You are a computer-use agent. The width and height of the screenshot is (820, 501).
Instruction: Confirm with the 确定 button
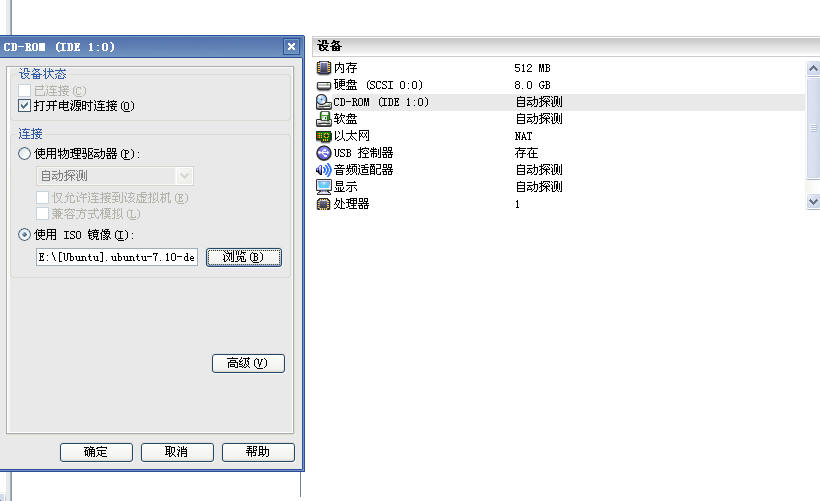96,452
